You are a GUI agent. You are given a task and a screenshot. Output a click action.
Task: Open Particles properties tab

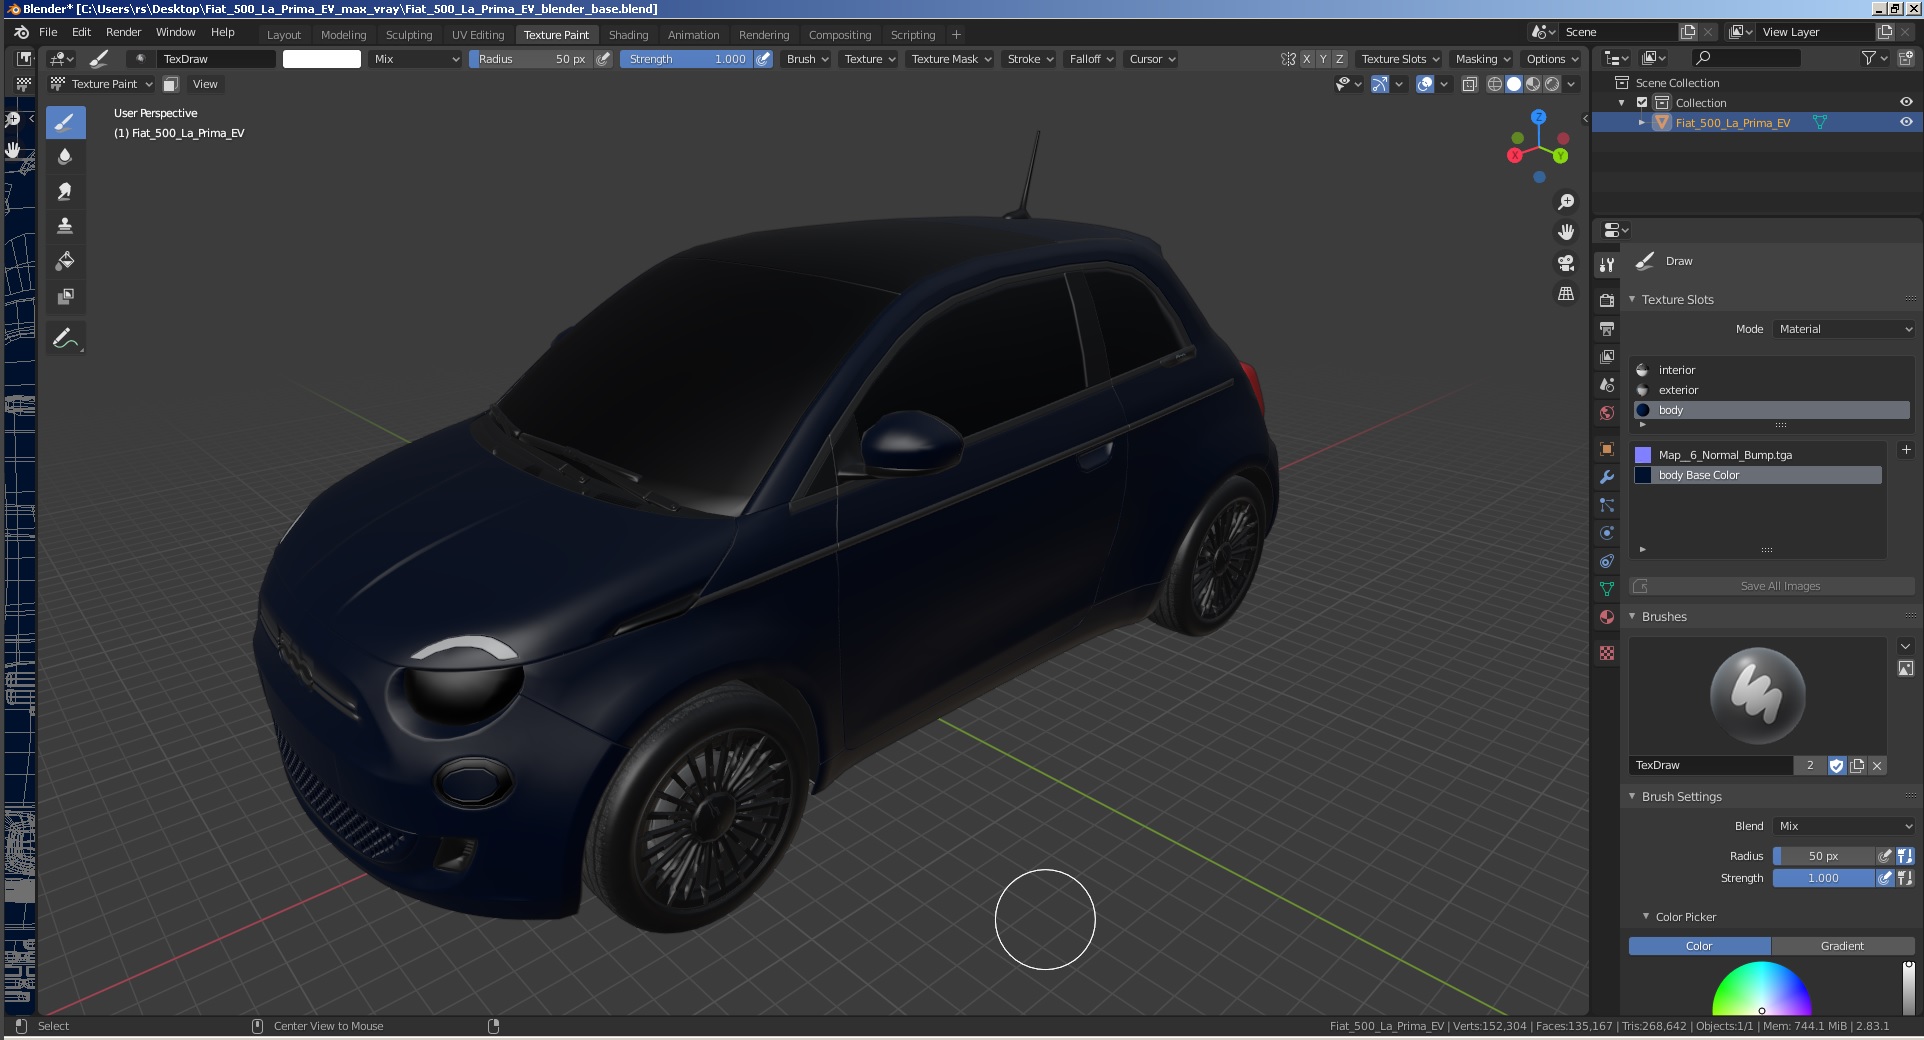1607,505
